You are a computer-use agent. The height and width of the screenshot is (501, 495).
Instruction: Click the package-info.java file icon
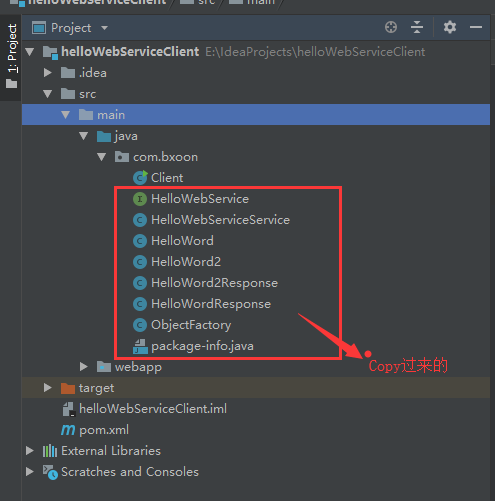[x=140, y=346]
